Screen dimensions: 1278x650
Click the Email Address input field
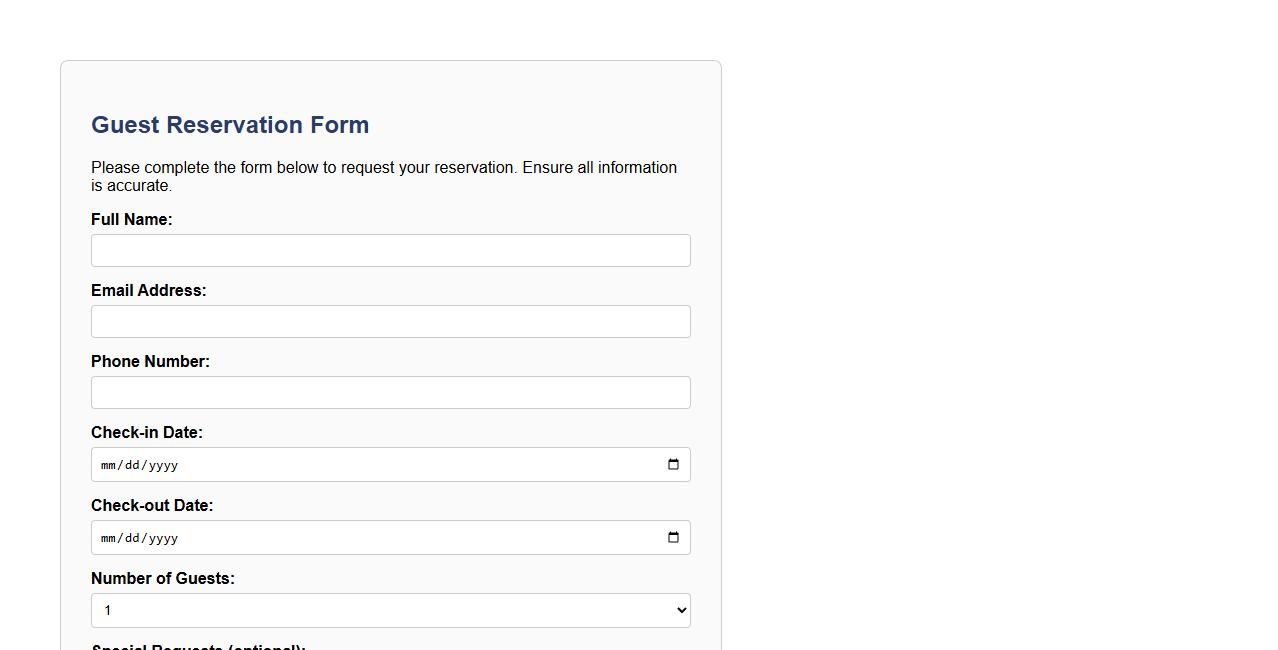point(390,321)
